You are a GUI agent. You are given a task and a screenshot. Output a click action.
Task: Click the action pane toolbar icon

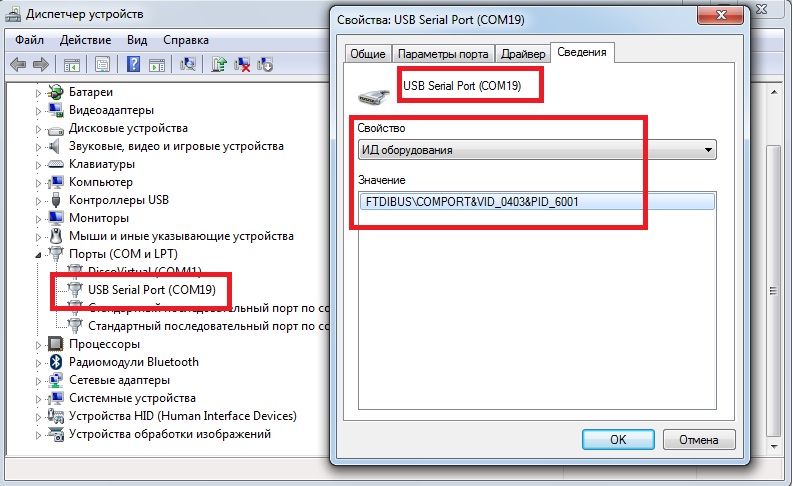pos(157,65)
